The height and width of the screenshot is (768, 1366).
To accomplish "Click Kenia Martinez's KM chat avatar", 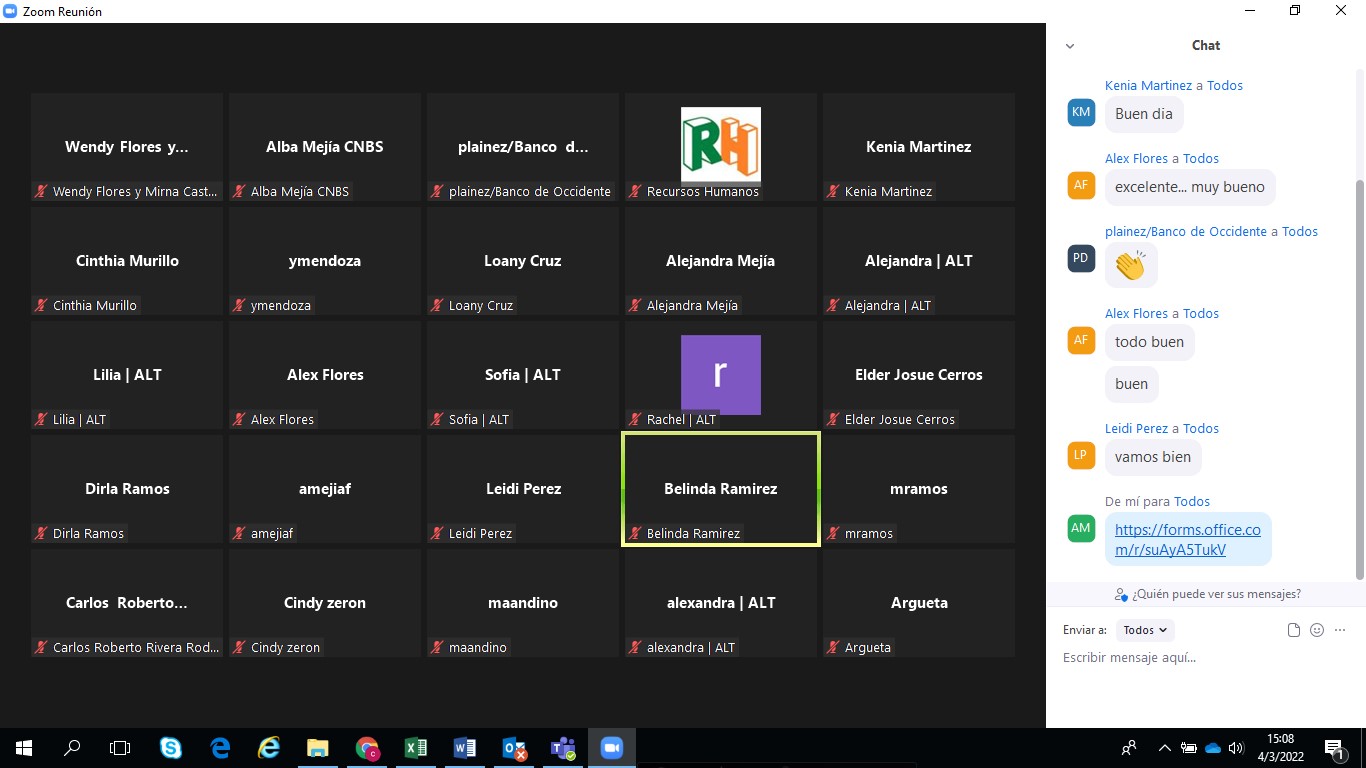I will [1081, 112].
